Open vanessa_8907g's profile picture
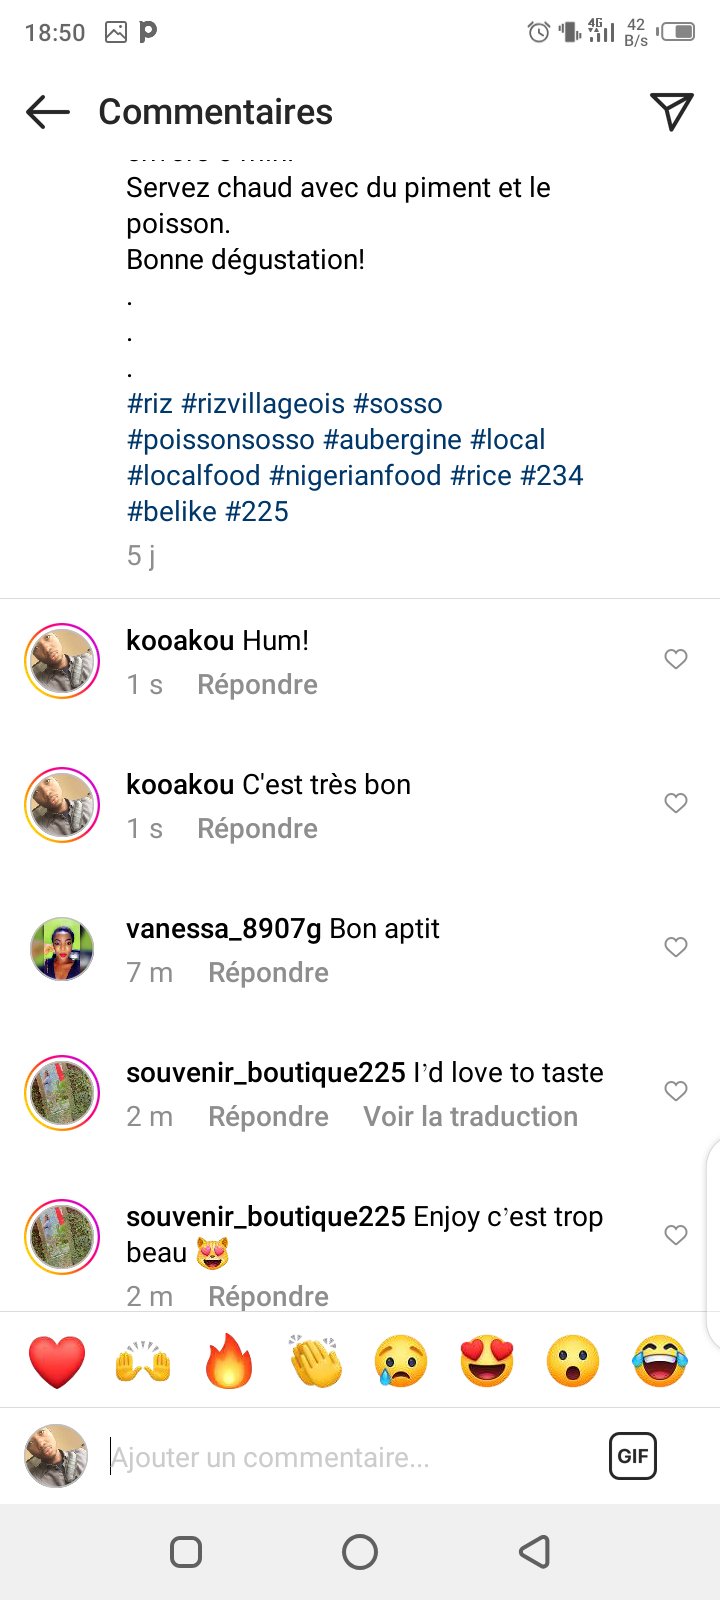This screenshot has width=720, height=1600. pos(62,948)
